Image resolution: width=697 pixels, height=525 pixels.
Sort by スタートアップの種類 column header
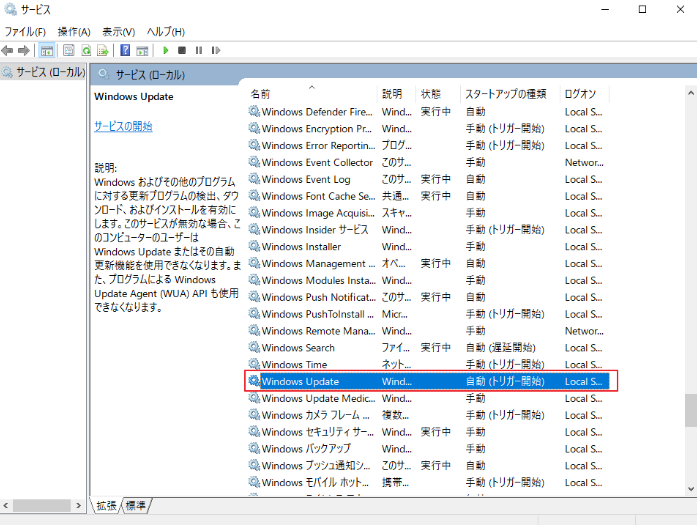click(x=510, y=94)
